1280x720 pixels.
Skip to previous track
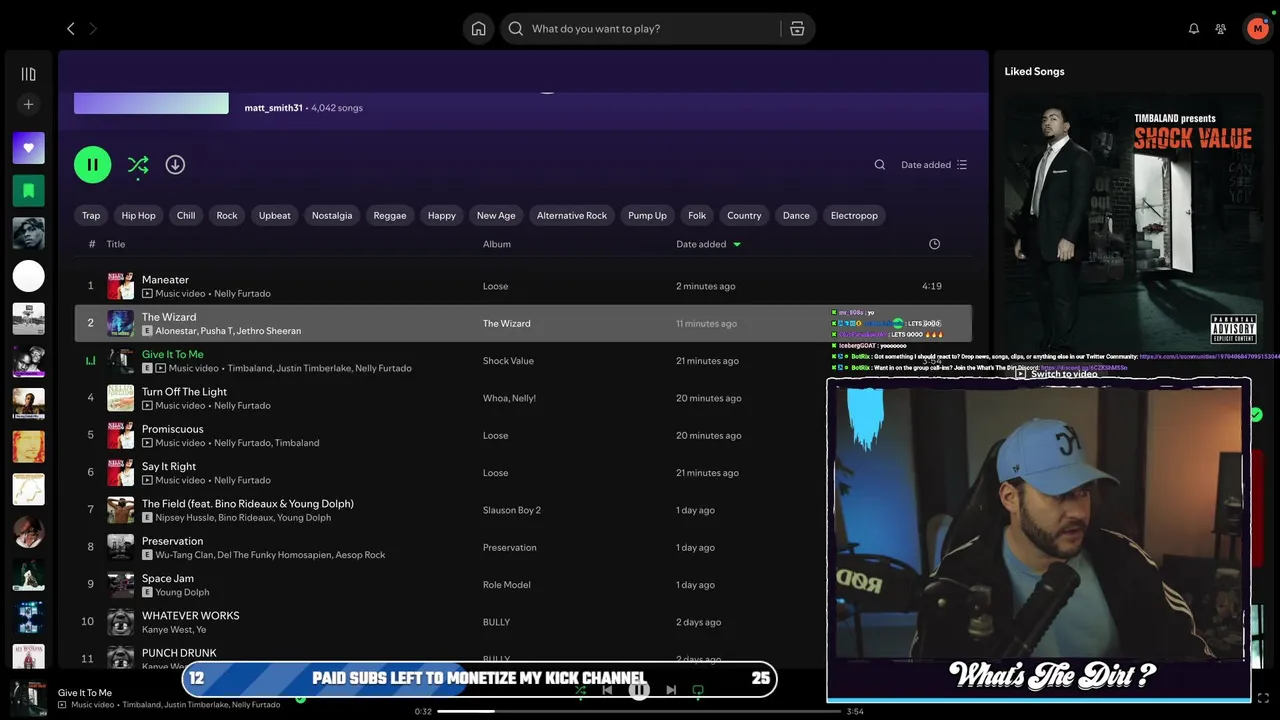607,690
